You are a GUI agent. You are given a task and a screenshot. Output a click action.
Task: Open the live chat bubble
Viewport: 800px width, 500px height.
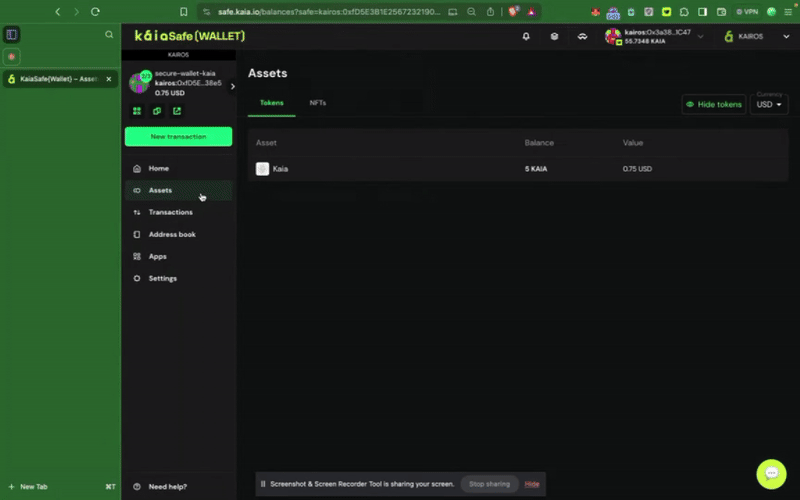point(771,473)
